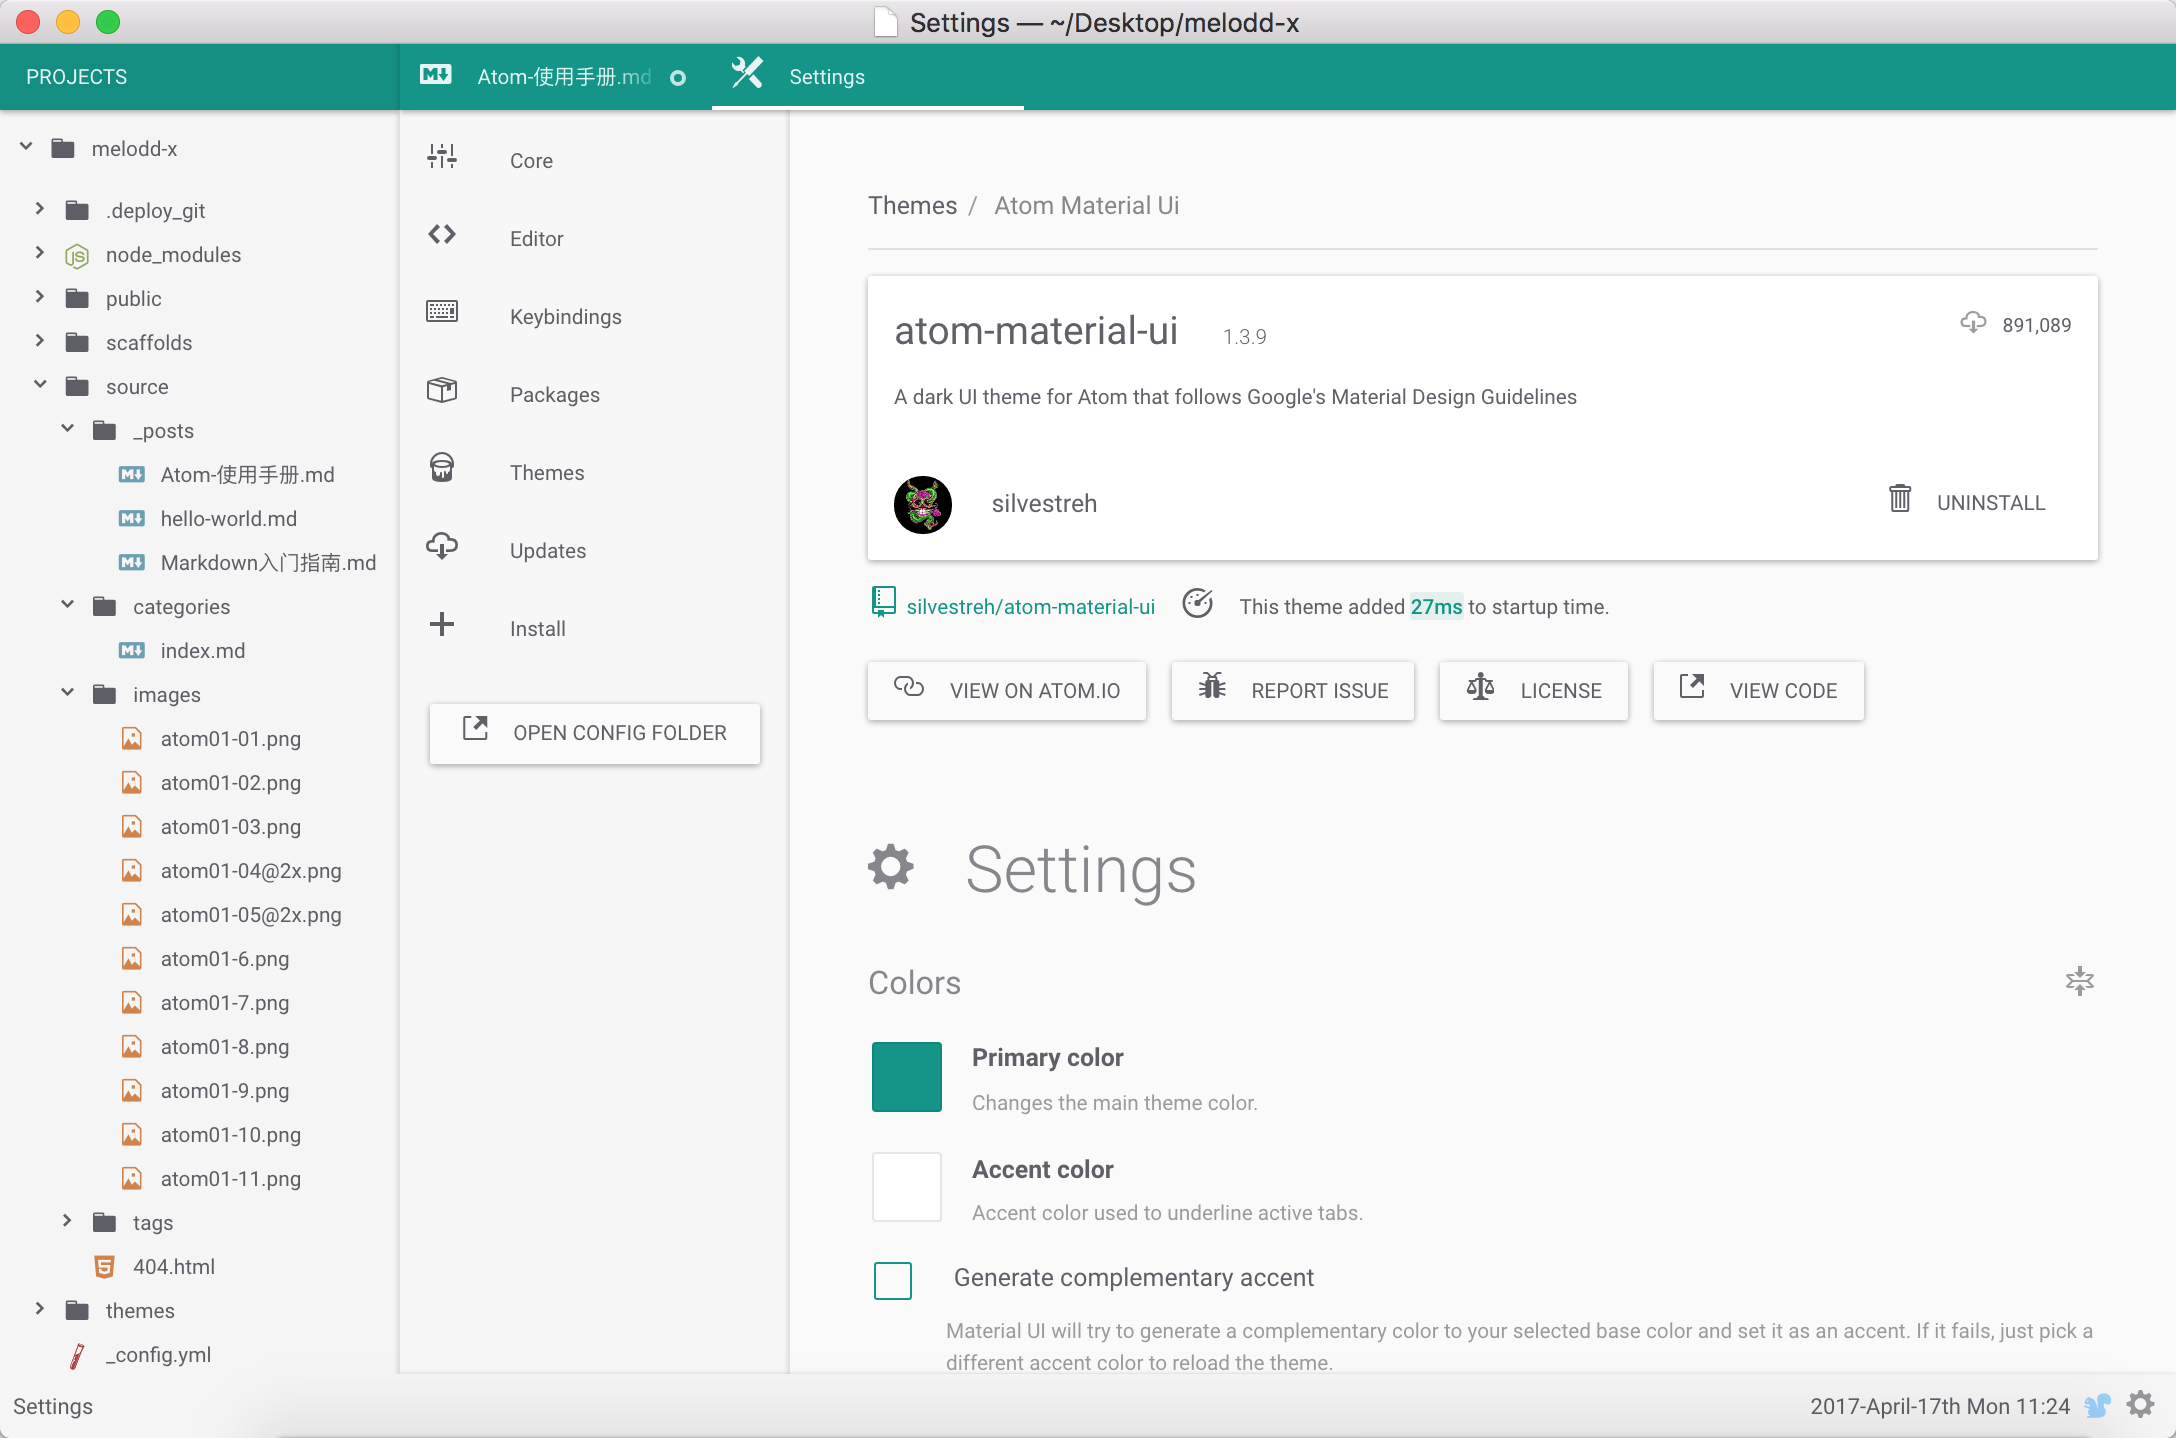Open the Primary color swatch picker
The height and width of the screenshot is (1438, 2176).
click(x=906, y=1077)
